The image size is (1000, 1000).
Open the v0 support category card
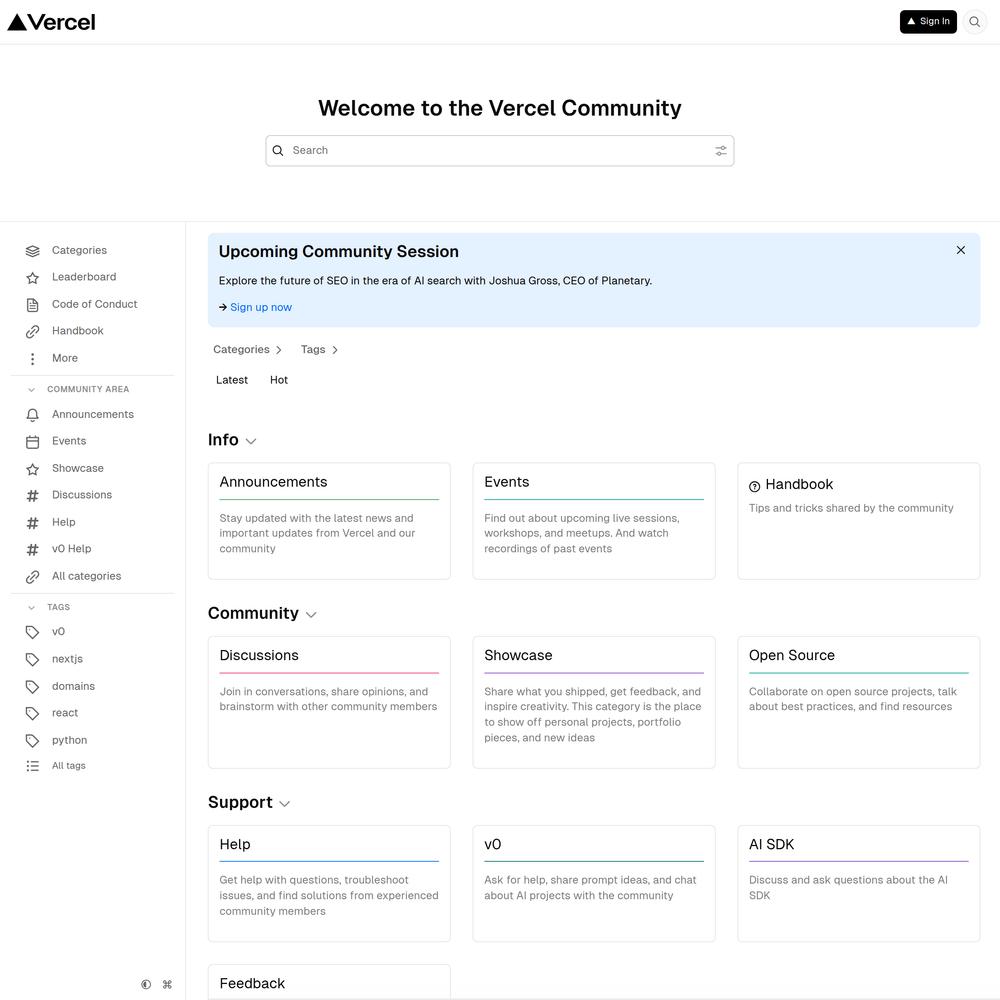click(x=594, y=883)
